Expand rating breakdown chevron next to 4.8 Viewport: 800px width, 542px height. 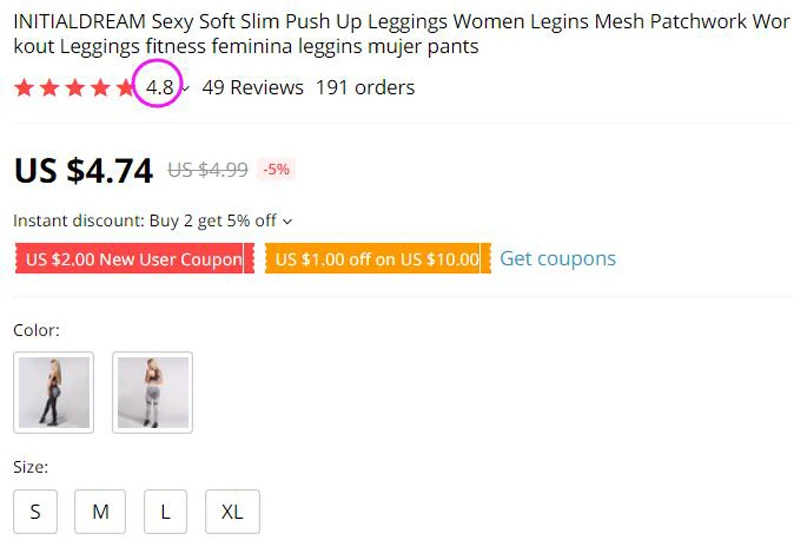pos(186,89)
